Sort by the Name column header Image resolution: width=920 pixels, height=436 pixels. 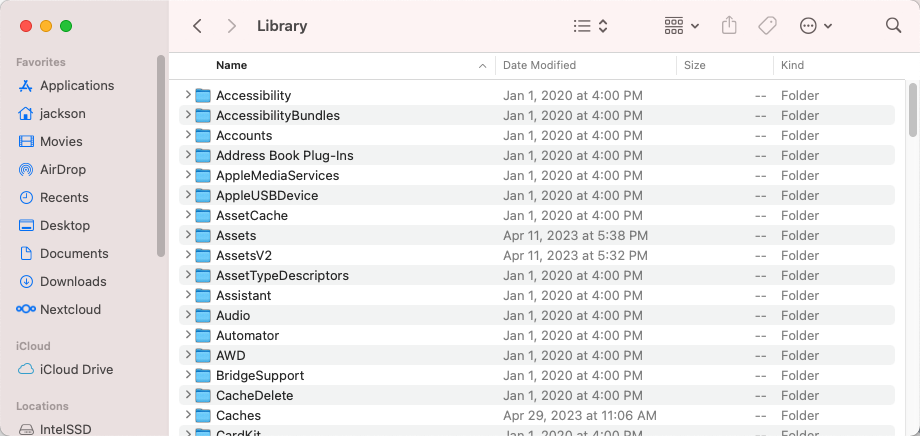[232, 66]
